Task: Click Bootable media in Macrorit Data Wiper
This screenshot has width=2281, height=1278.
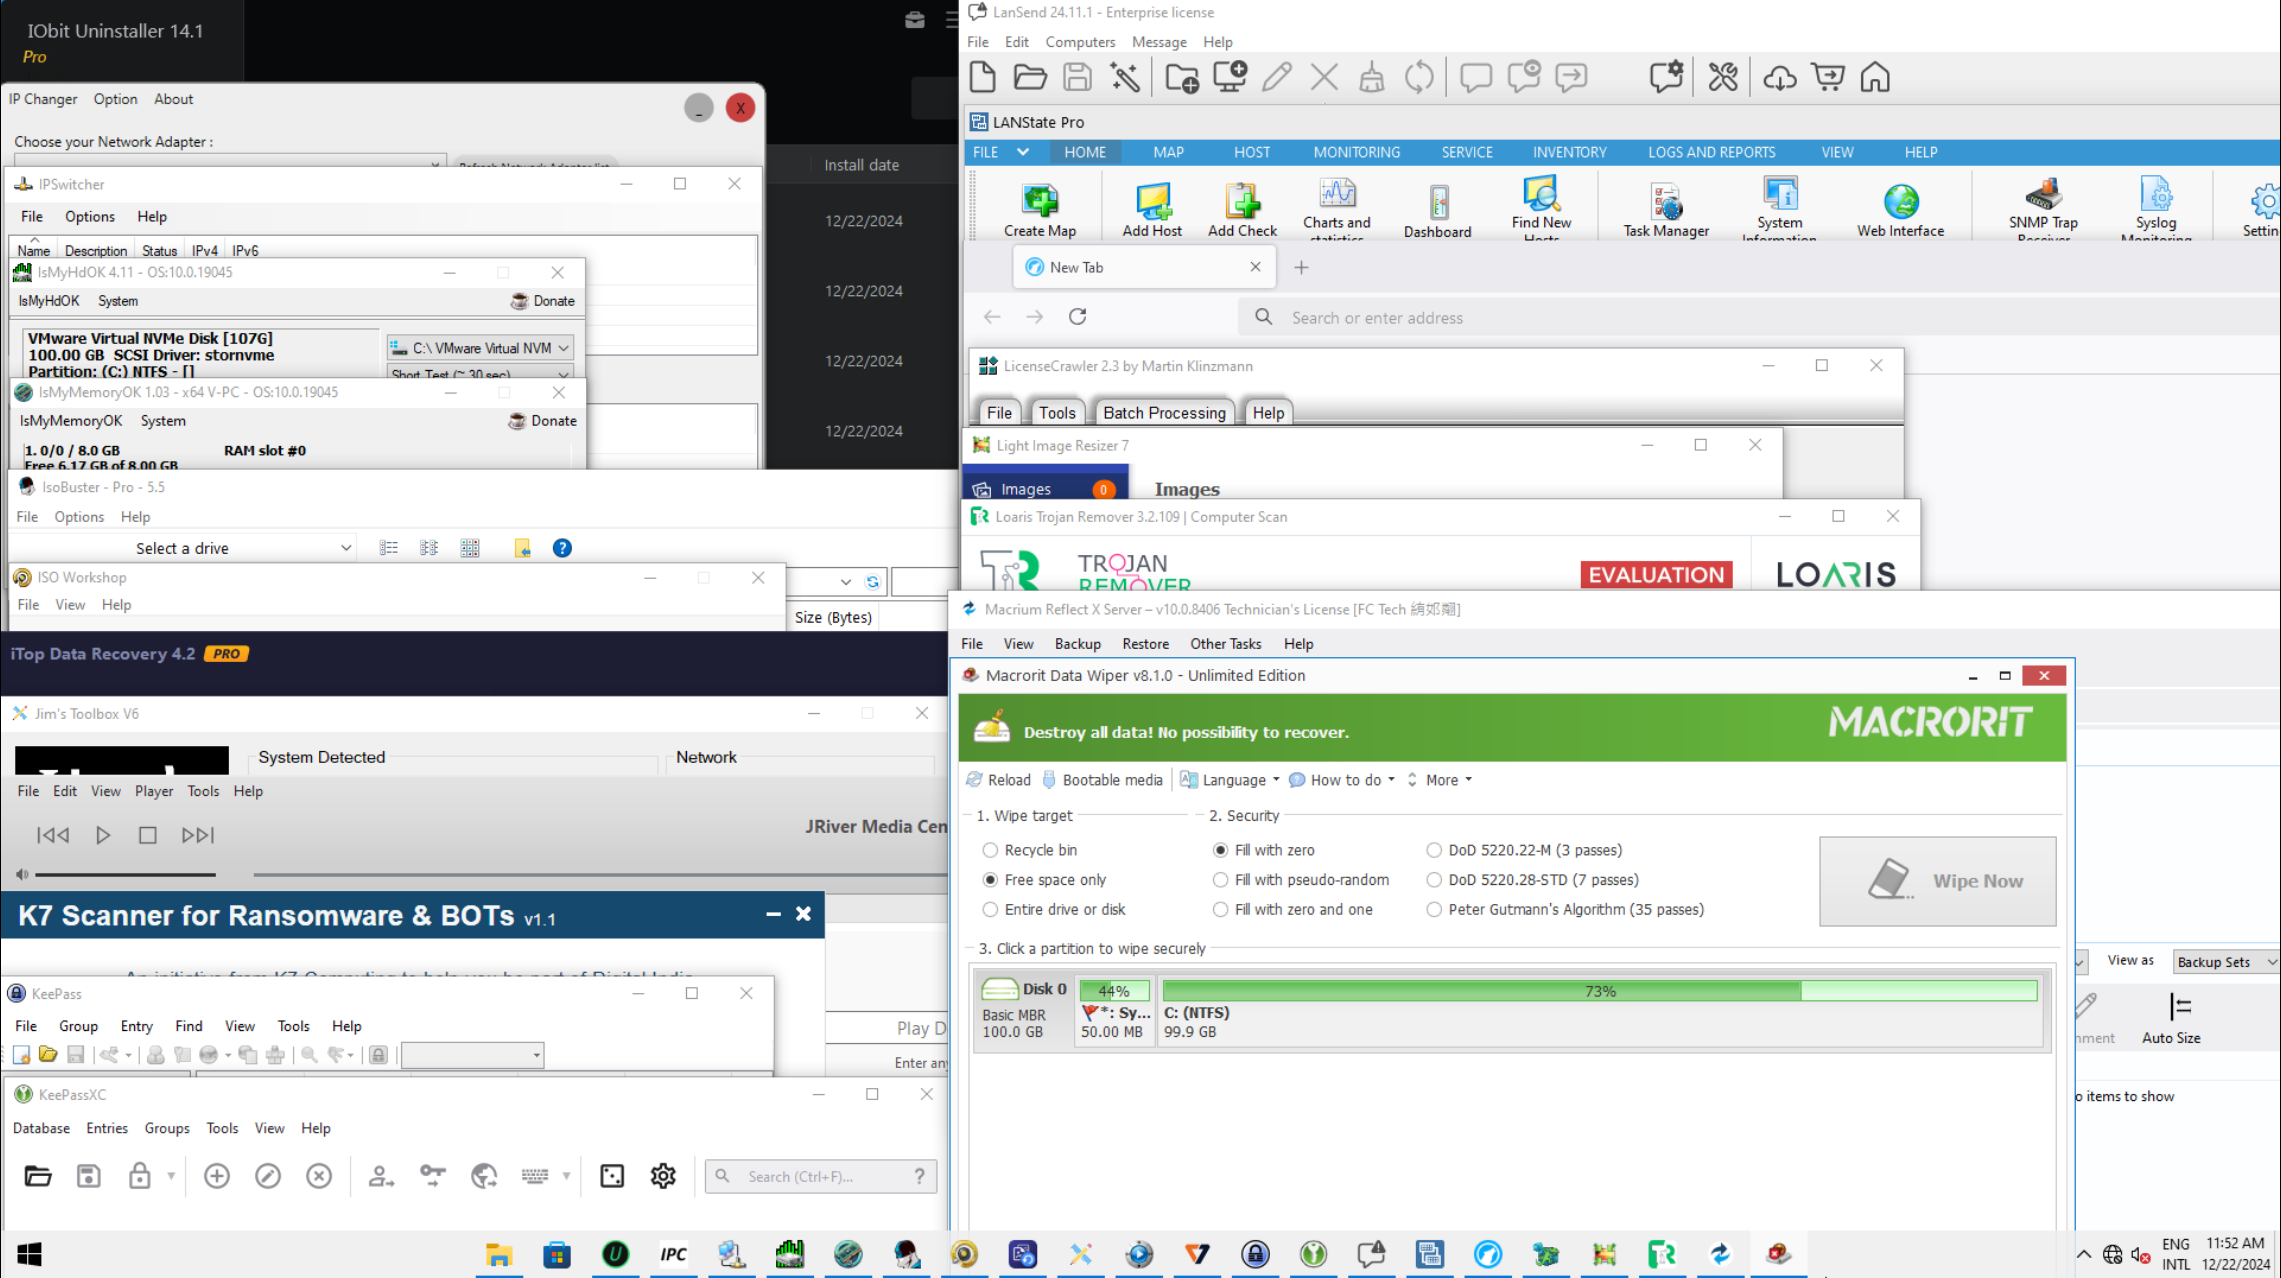Action: pos(1102,780)
